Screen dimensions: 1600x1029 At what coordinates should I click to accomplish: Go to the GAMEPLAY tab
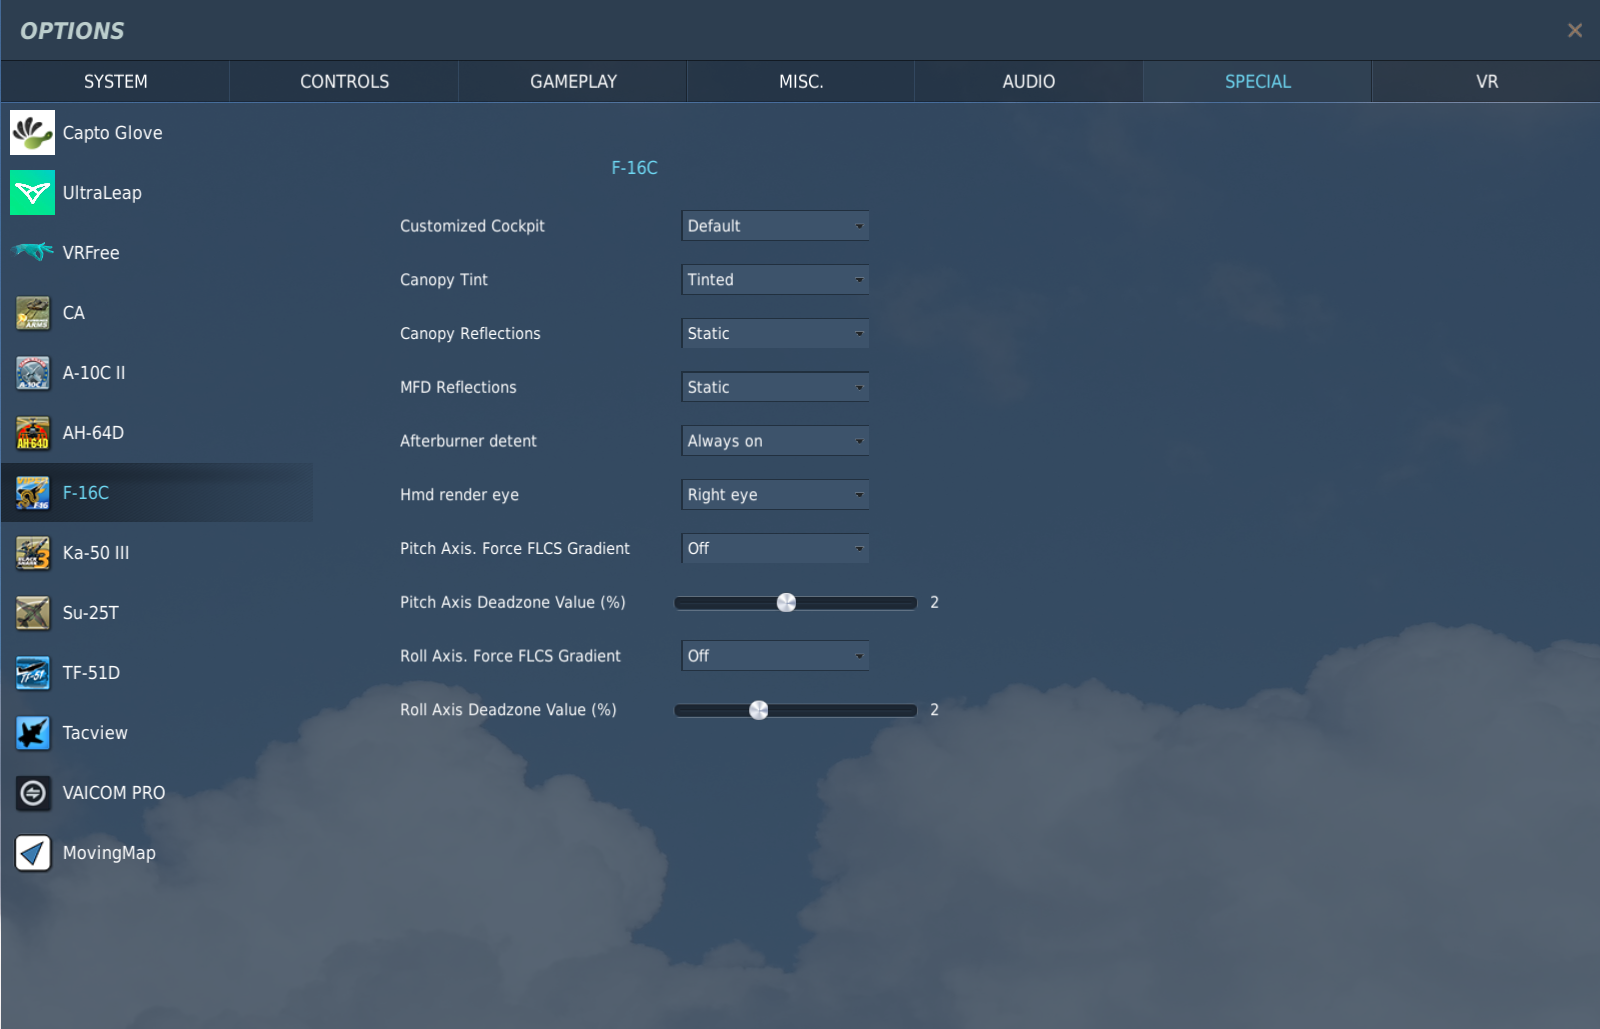pyautogui.click(x=573, y=81)
